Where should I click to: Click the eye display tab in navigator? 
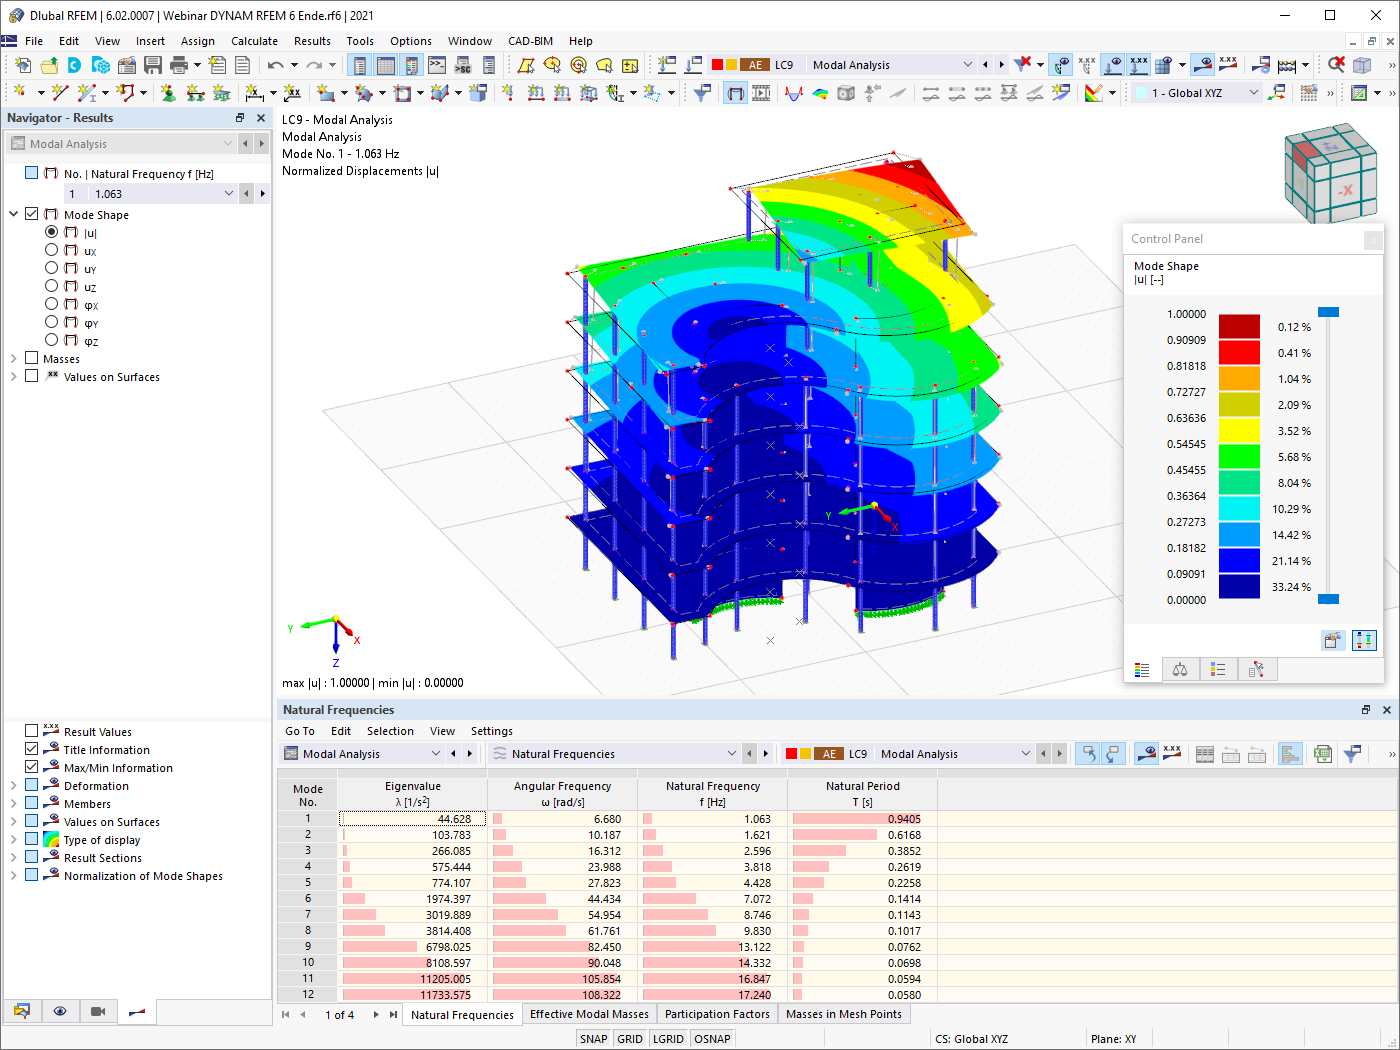click(60, 1011)
